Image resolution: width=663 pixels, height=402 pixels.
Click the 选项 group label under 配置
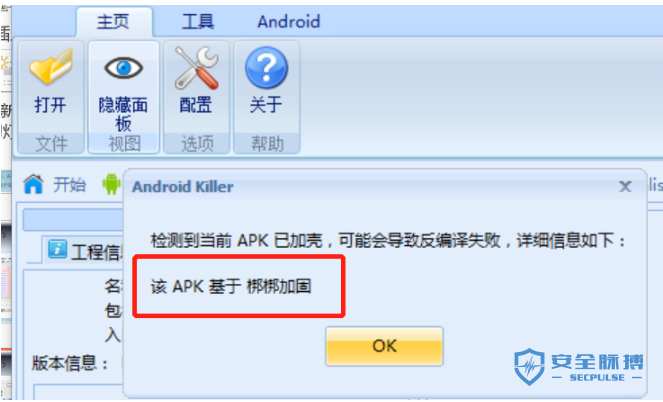[x=197, y=144]
